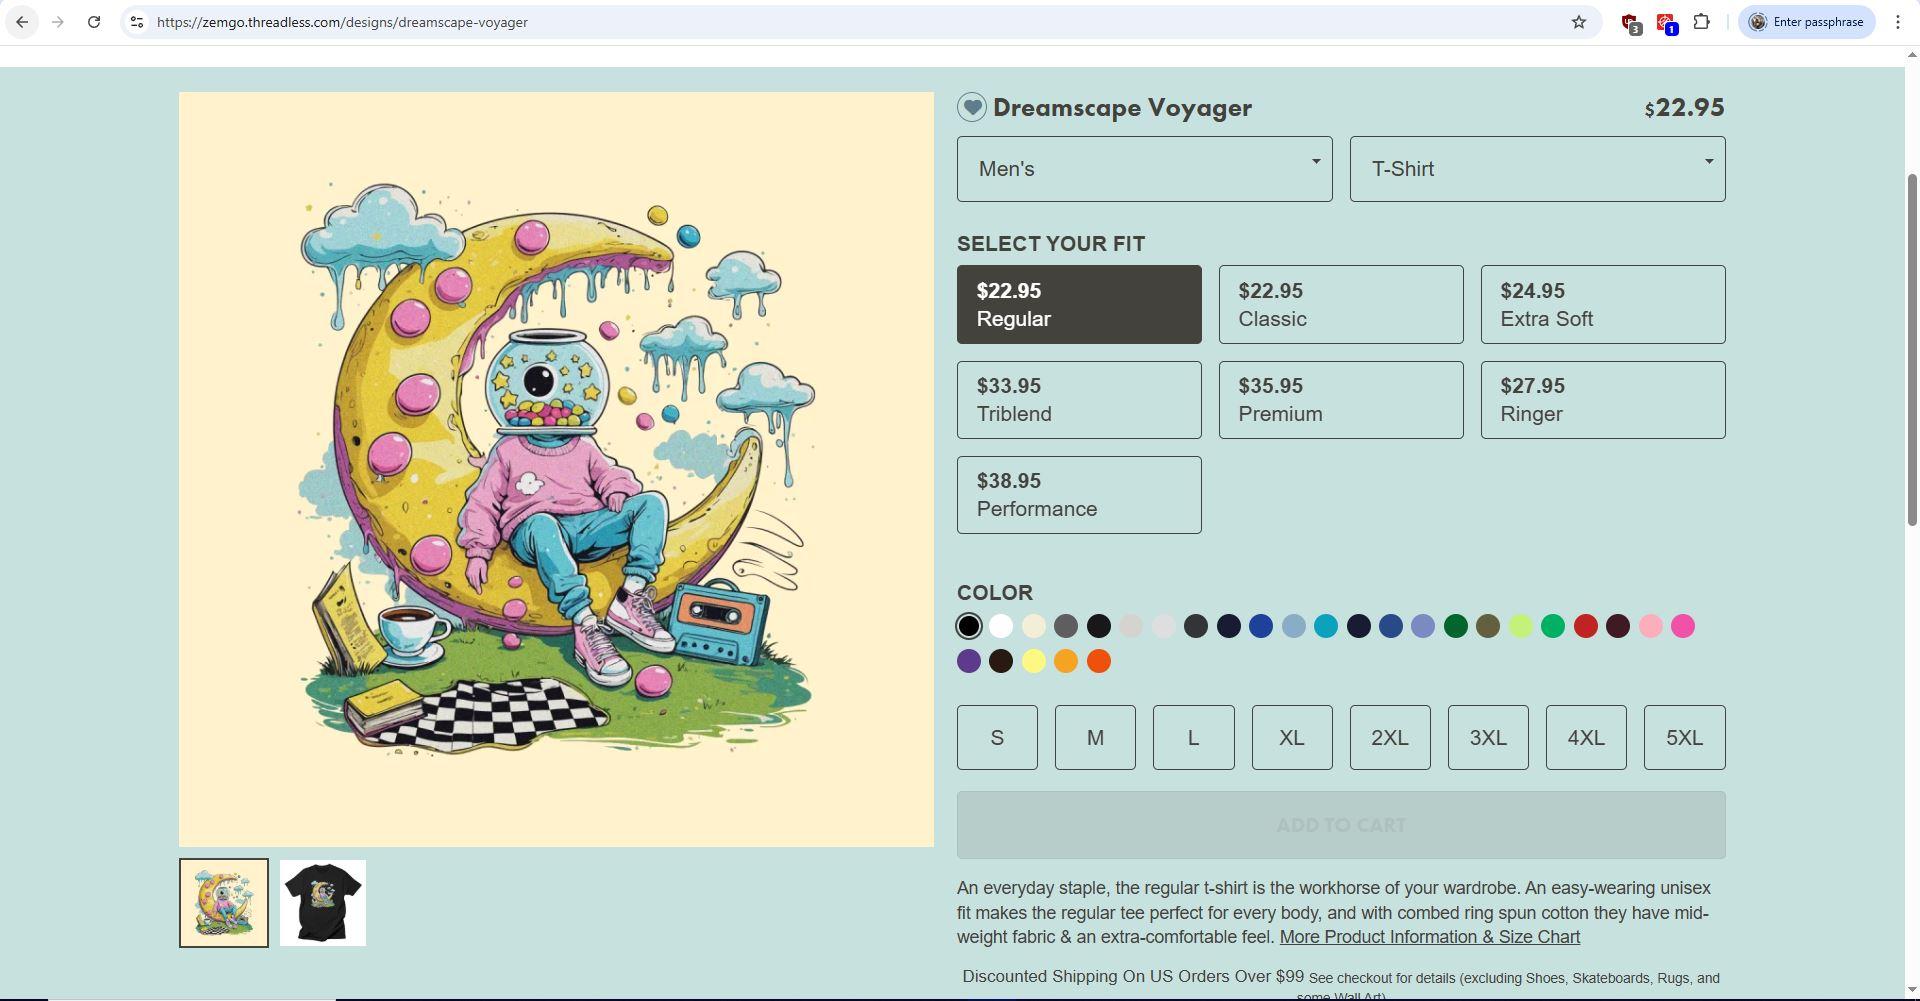Select size XL

(1291, 738)
